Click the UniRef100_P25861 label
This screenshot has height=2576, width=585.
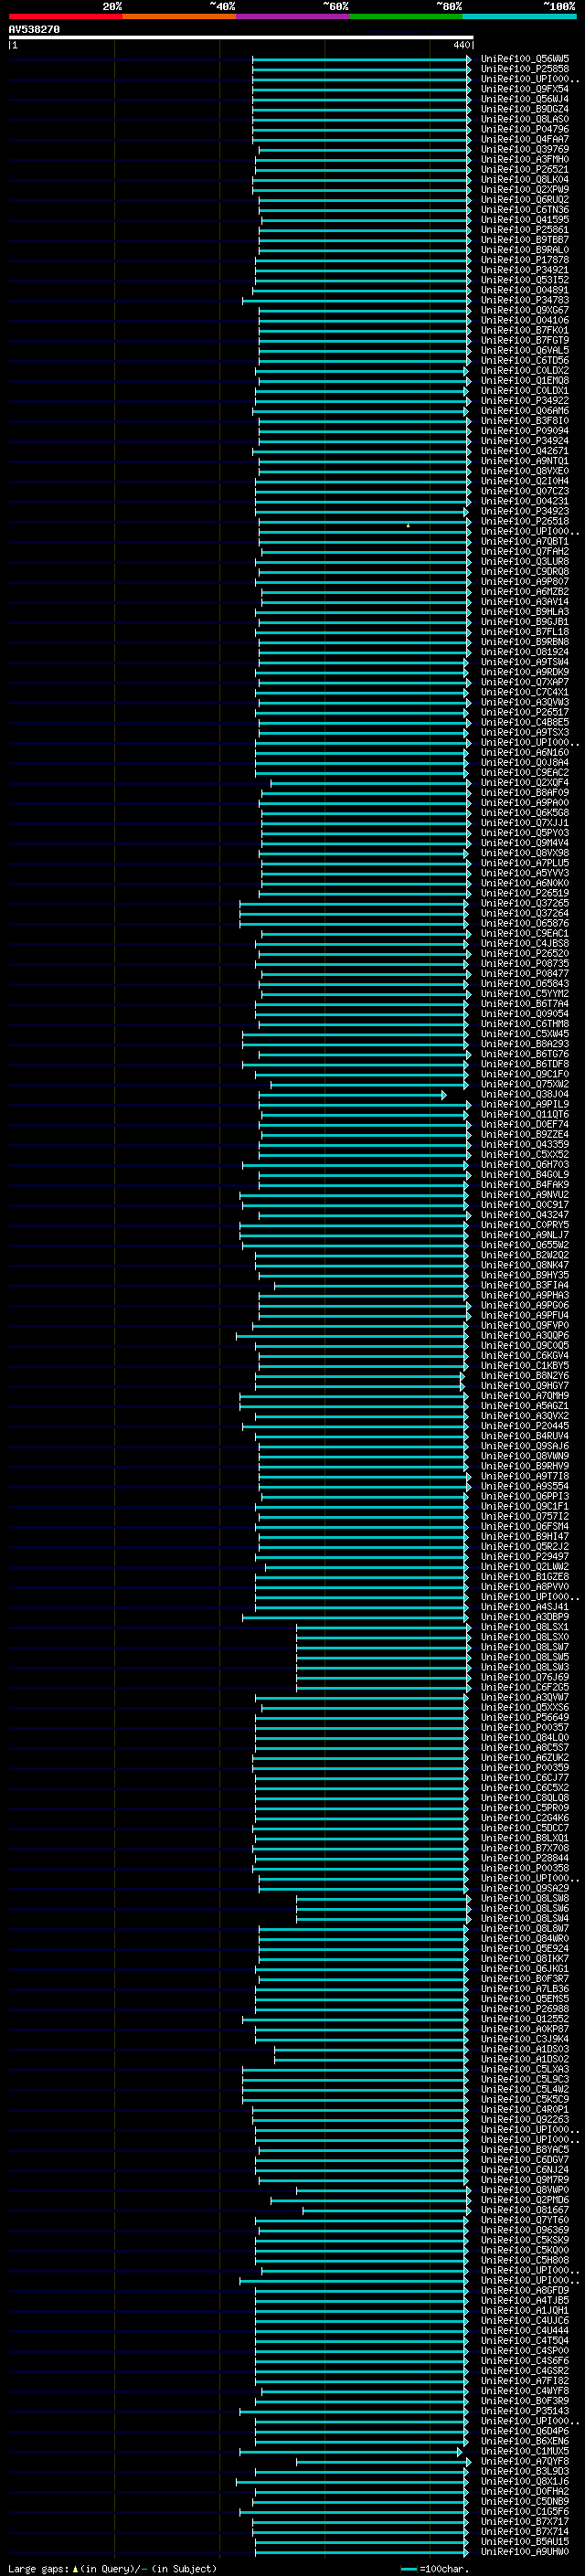[x=525, y=230]
